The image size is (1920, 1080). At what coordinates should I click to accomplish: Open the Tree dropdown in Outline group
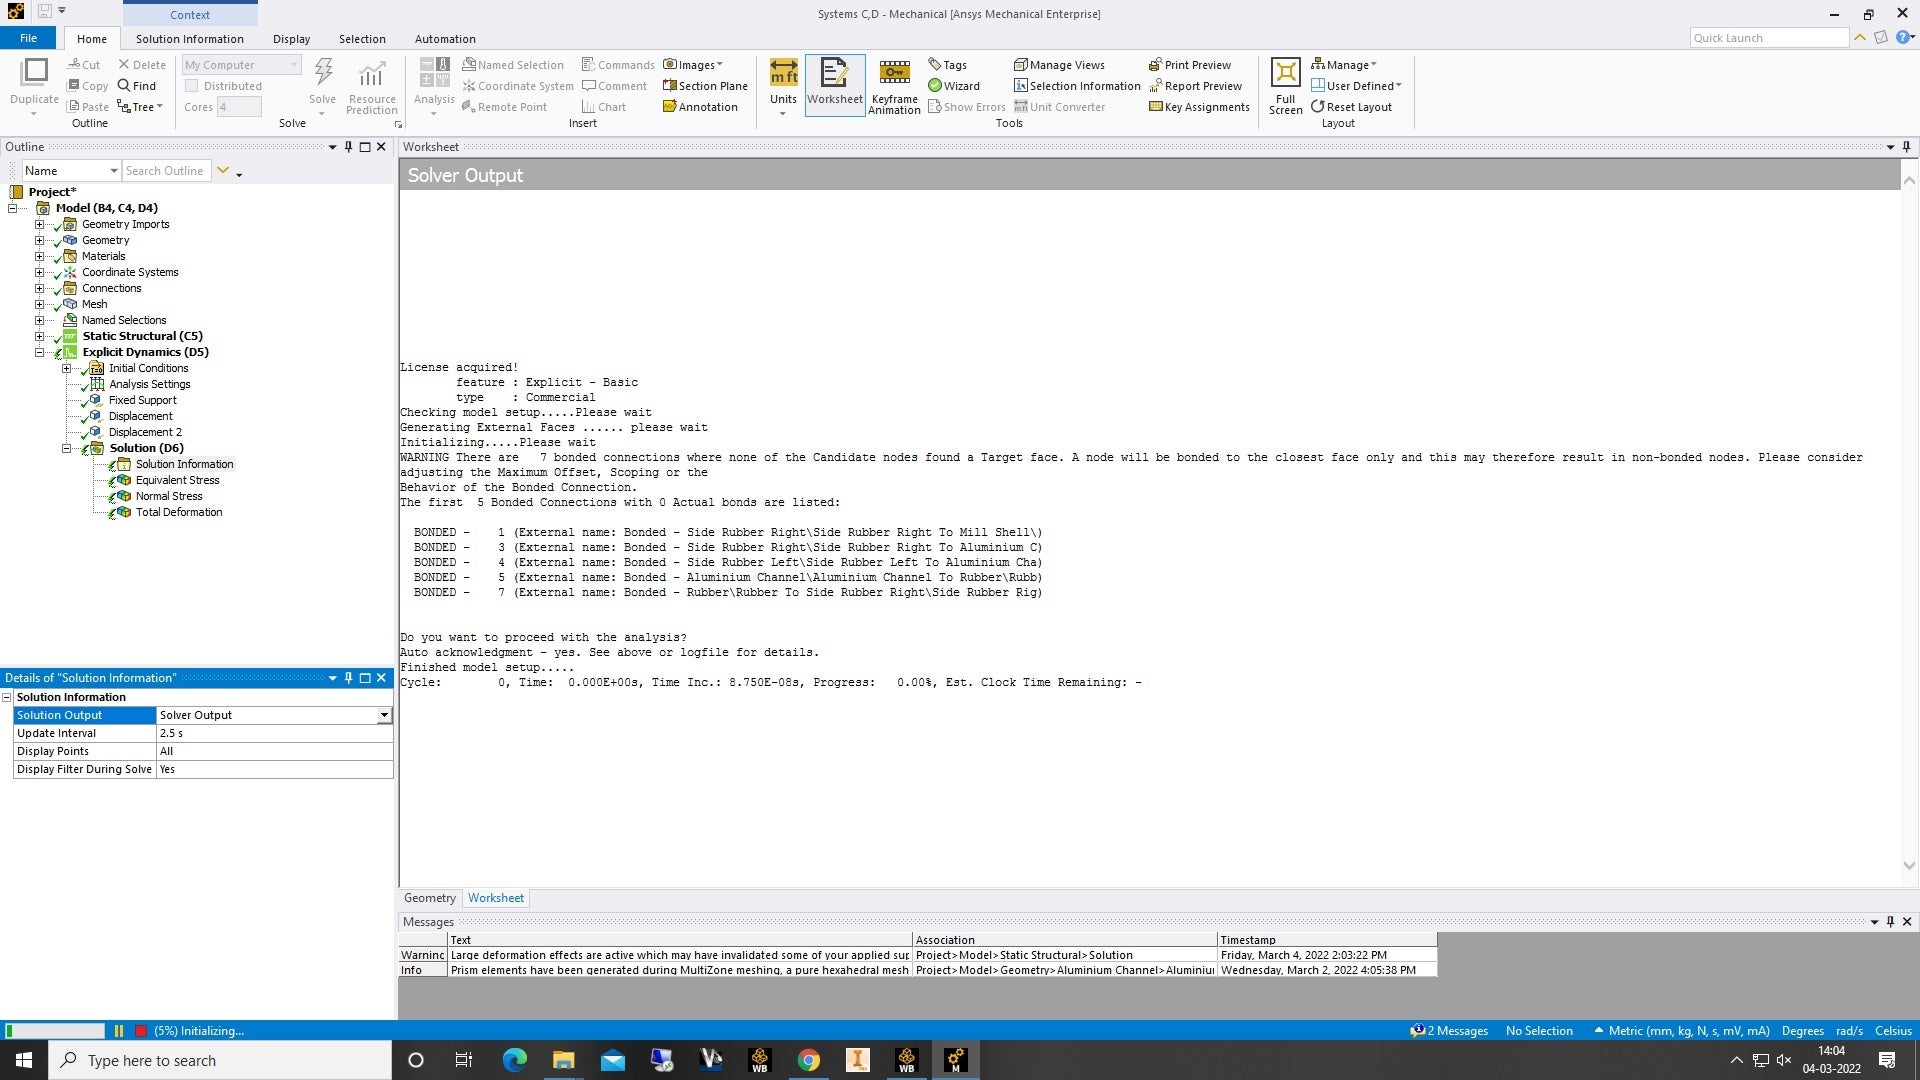[140, 107]
